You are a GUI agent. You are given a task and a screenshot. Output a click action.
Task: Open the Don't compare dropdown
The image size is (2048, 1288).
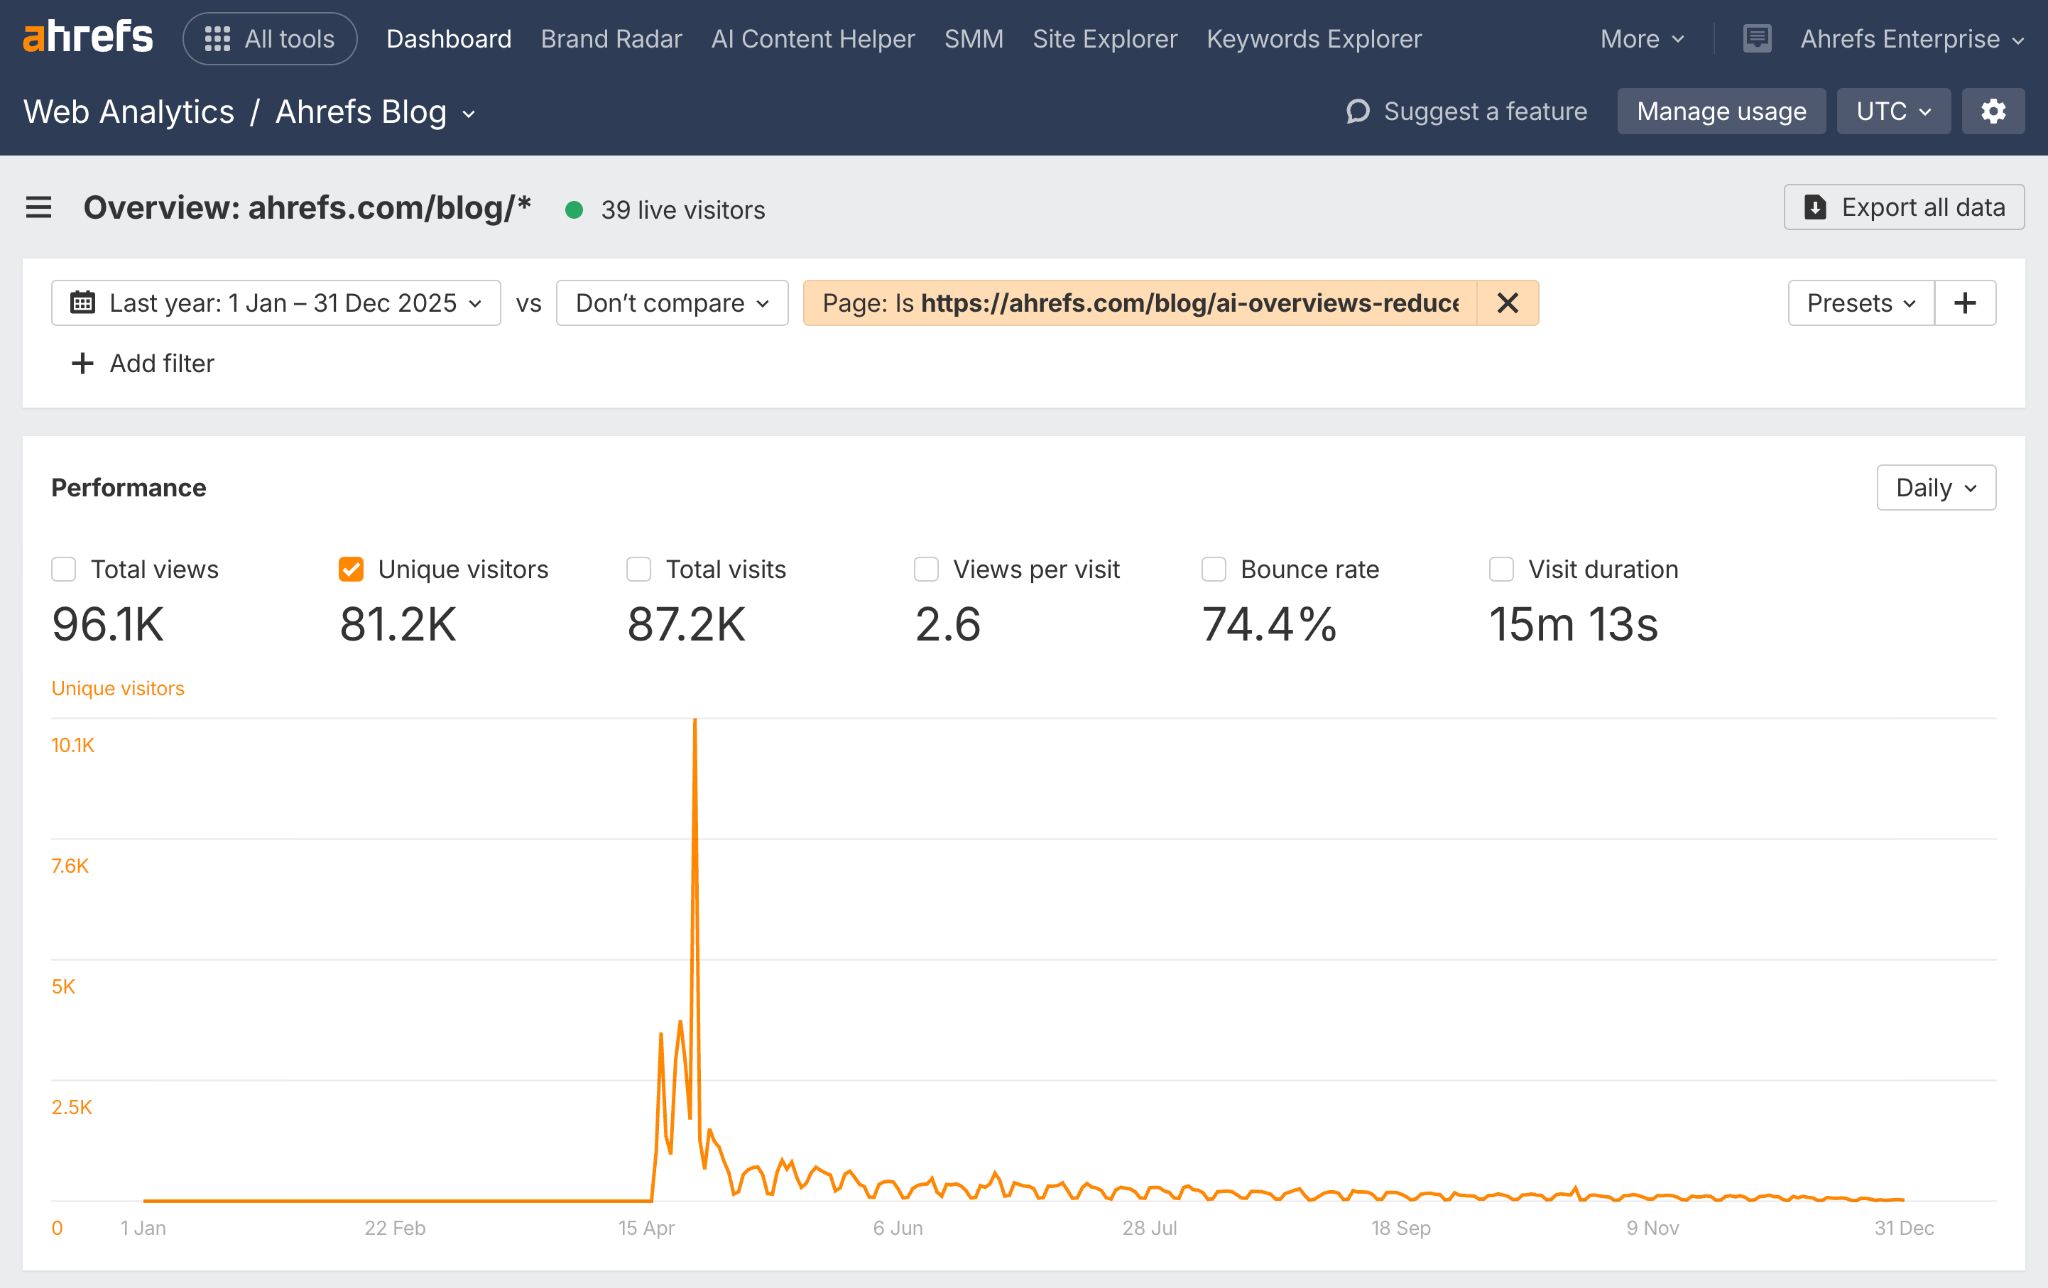(671, 302)
